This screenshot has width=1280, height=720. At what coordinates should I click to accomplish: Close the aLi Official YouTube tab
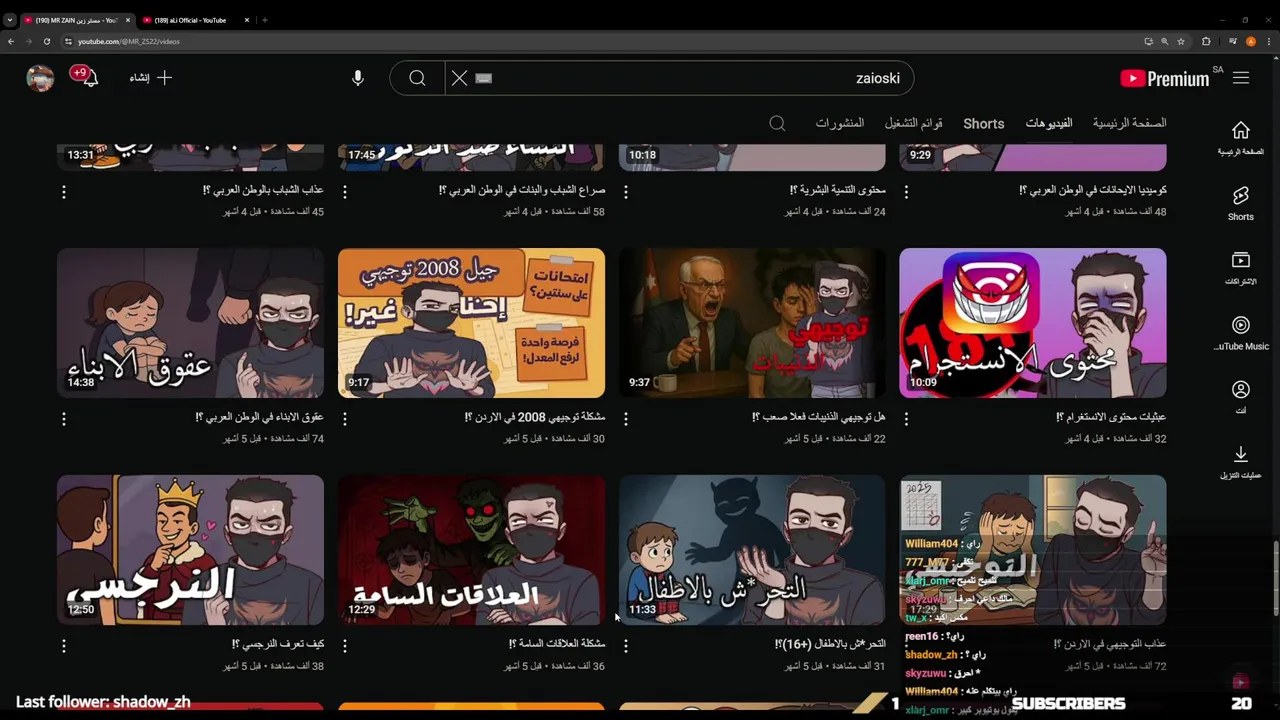click(x=247, y=20)
